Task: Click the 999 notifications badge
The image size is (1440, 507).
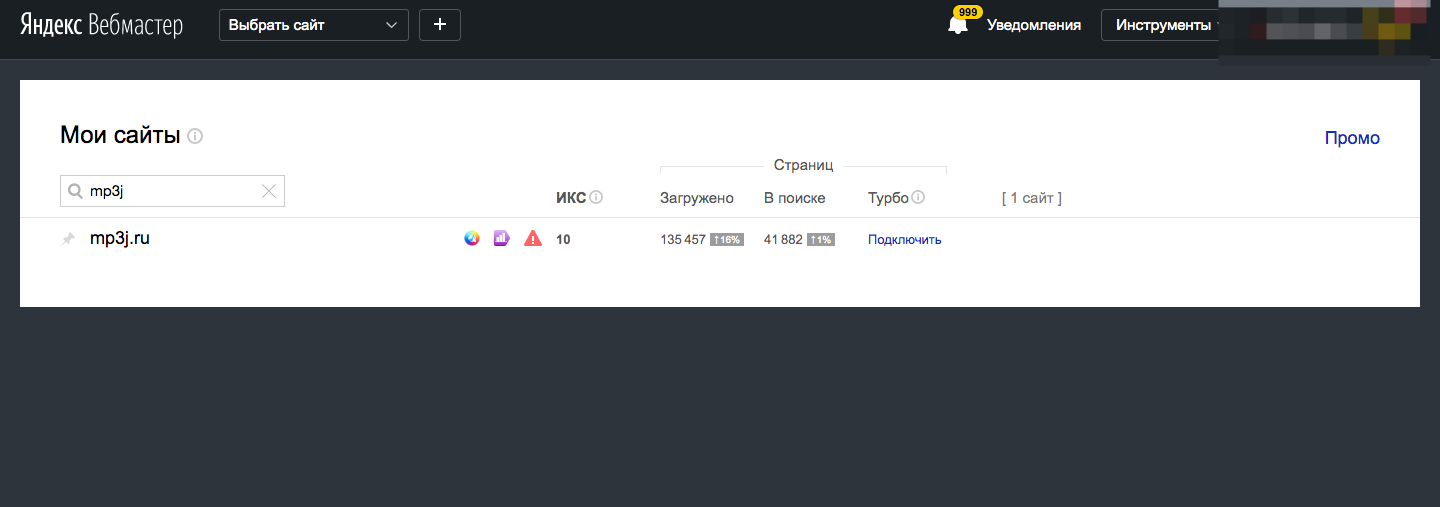Action: pyautogui.click(x=967, y=12)
